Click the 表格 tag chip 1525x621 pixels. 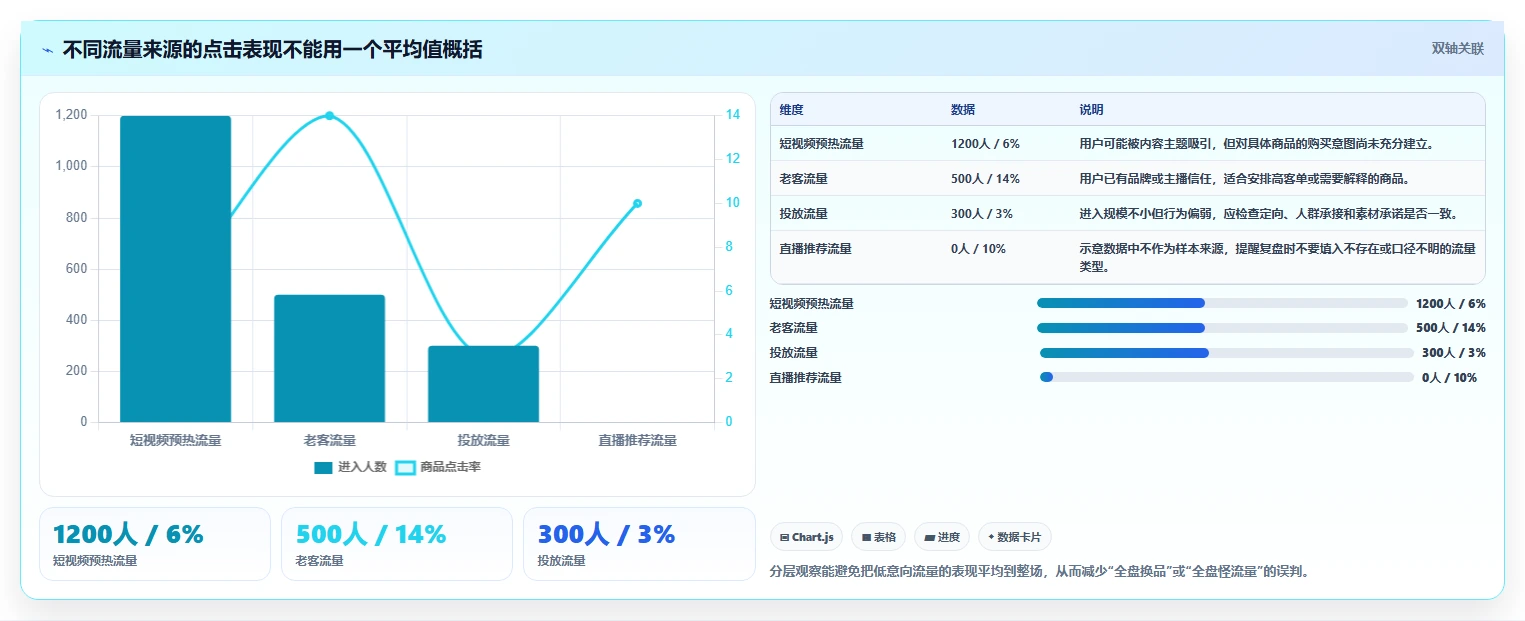pos(878,537)
